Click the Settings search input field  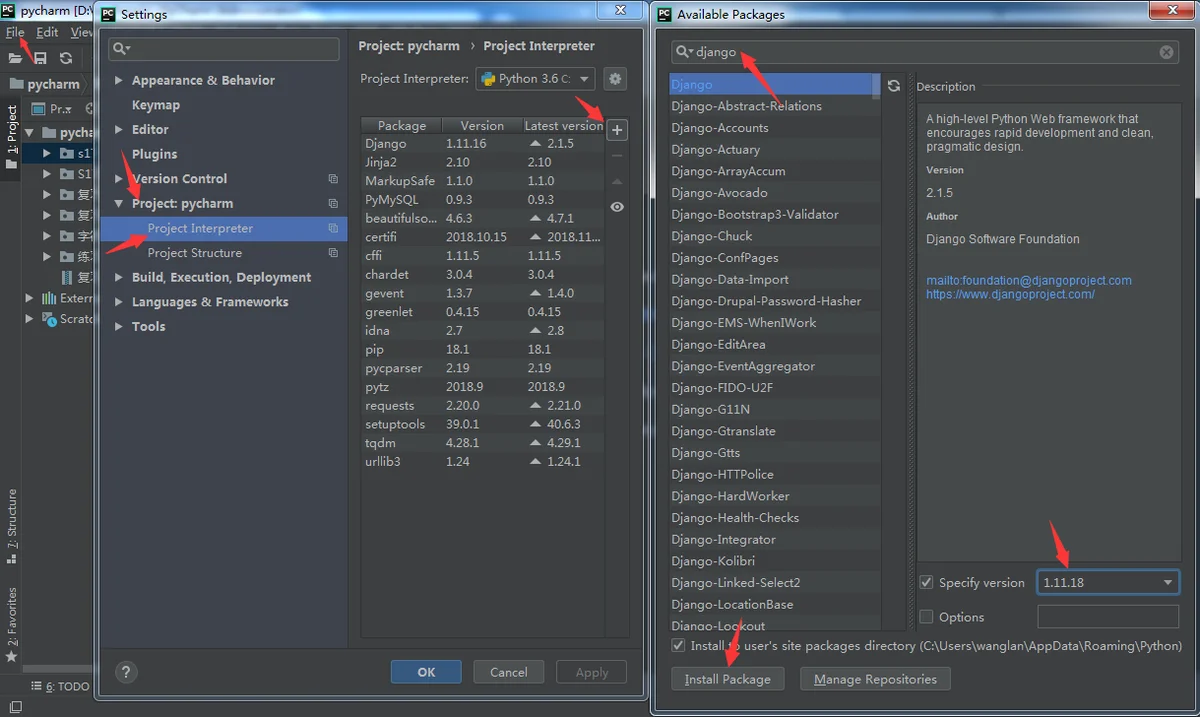pyautogui.click(x=224, y=49)
